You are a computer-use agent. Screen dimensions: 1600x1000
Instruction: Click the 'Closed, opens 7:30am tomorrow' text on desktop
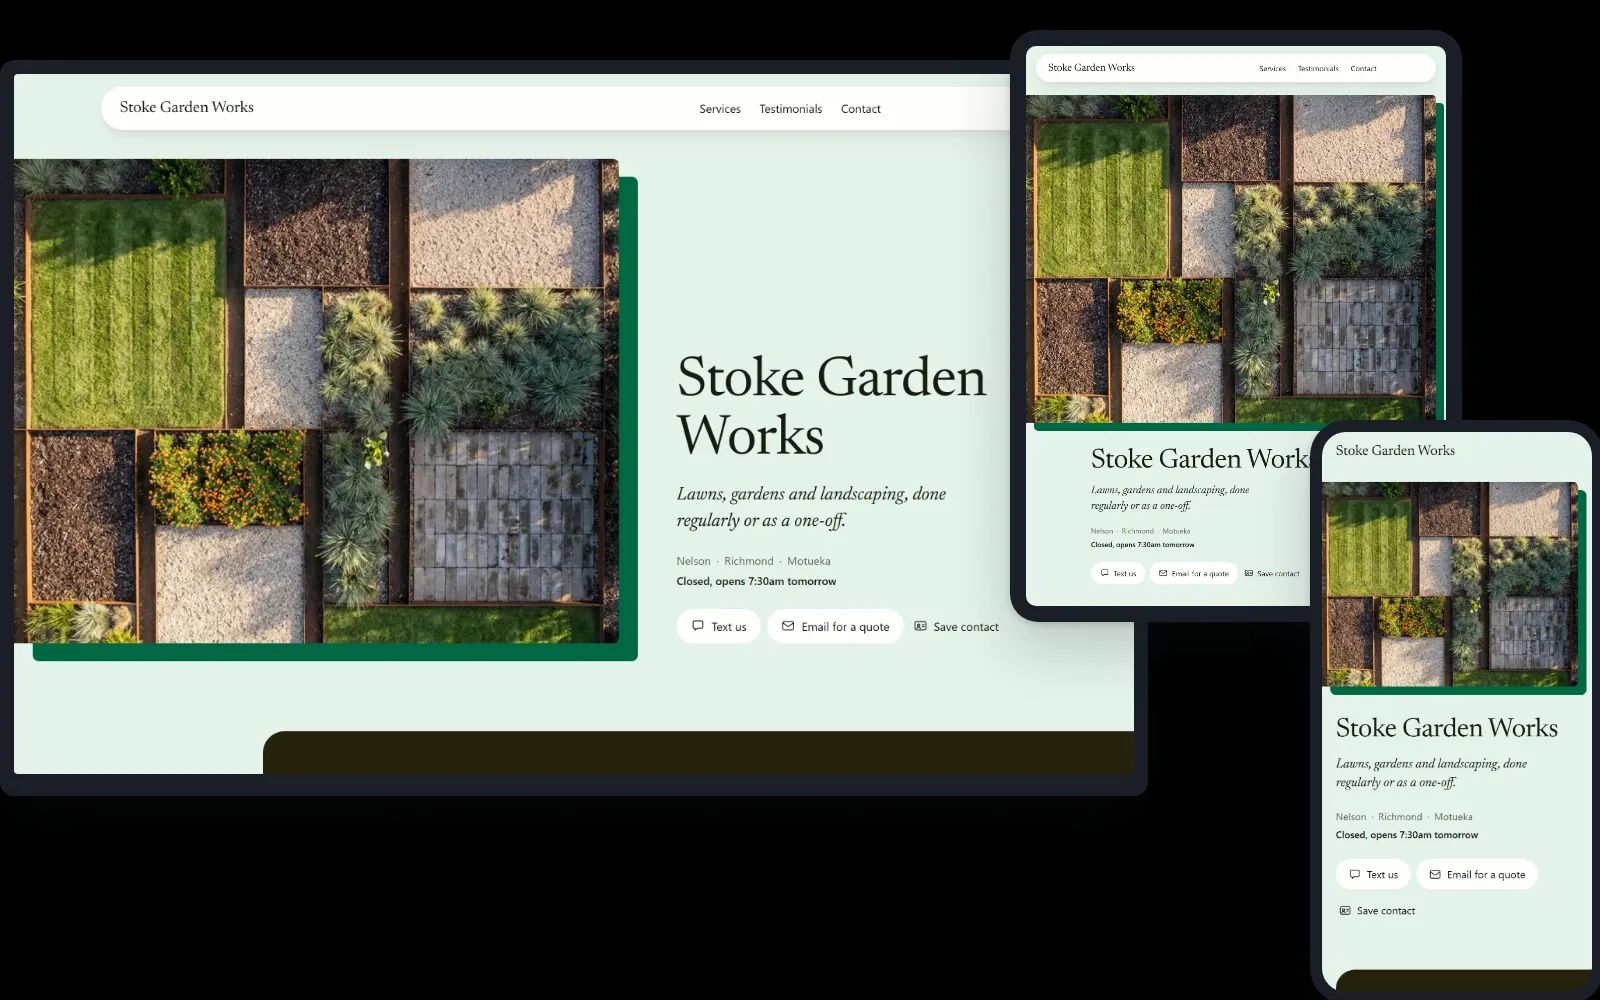point(756,581)
